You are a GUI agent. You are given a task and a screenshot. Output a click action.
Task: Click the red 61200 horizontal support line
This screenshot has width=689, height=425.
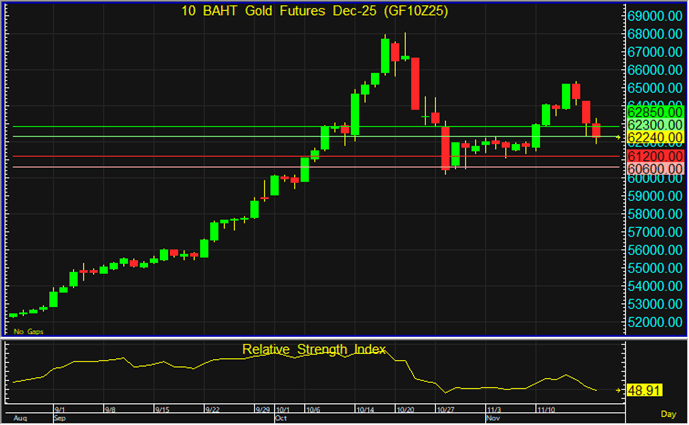pyautogui.click(x=300, y=157)
